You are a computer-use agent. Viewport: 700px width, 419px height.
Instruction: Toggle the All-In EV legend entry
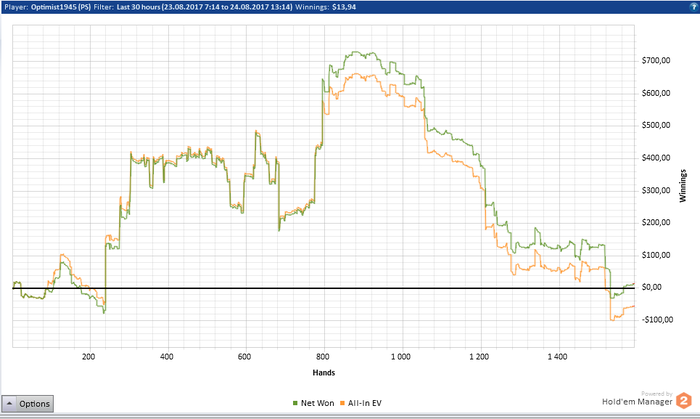pos(361,403)
